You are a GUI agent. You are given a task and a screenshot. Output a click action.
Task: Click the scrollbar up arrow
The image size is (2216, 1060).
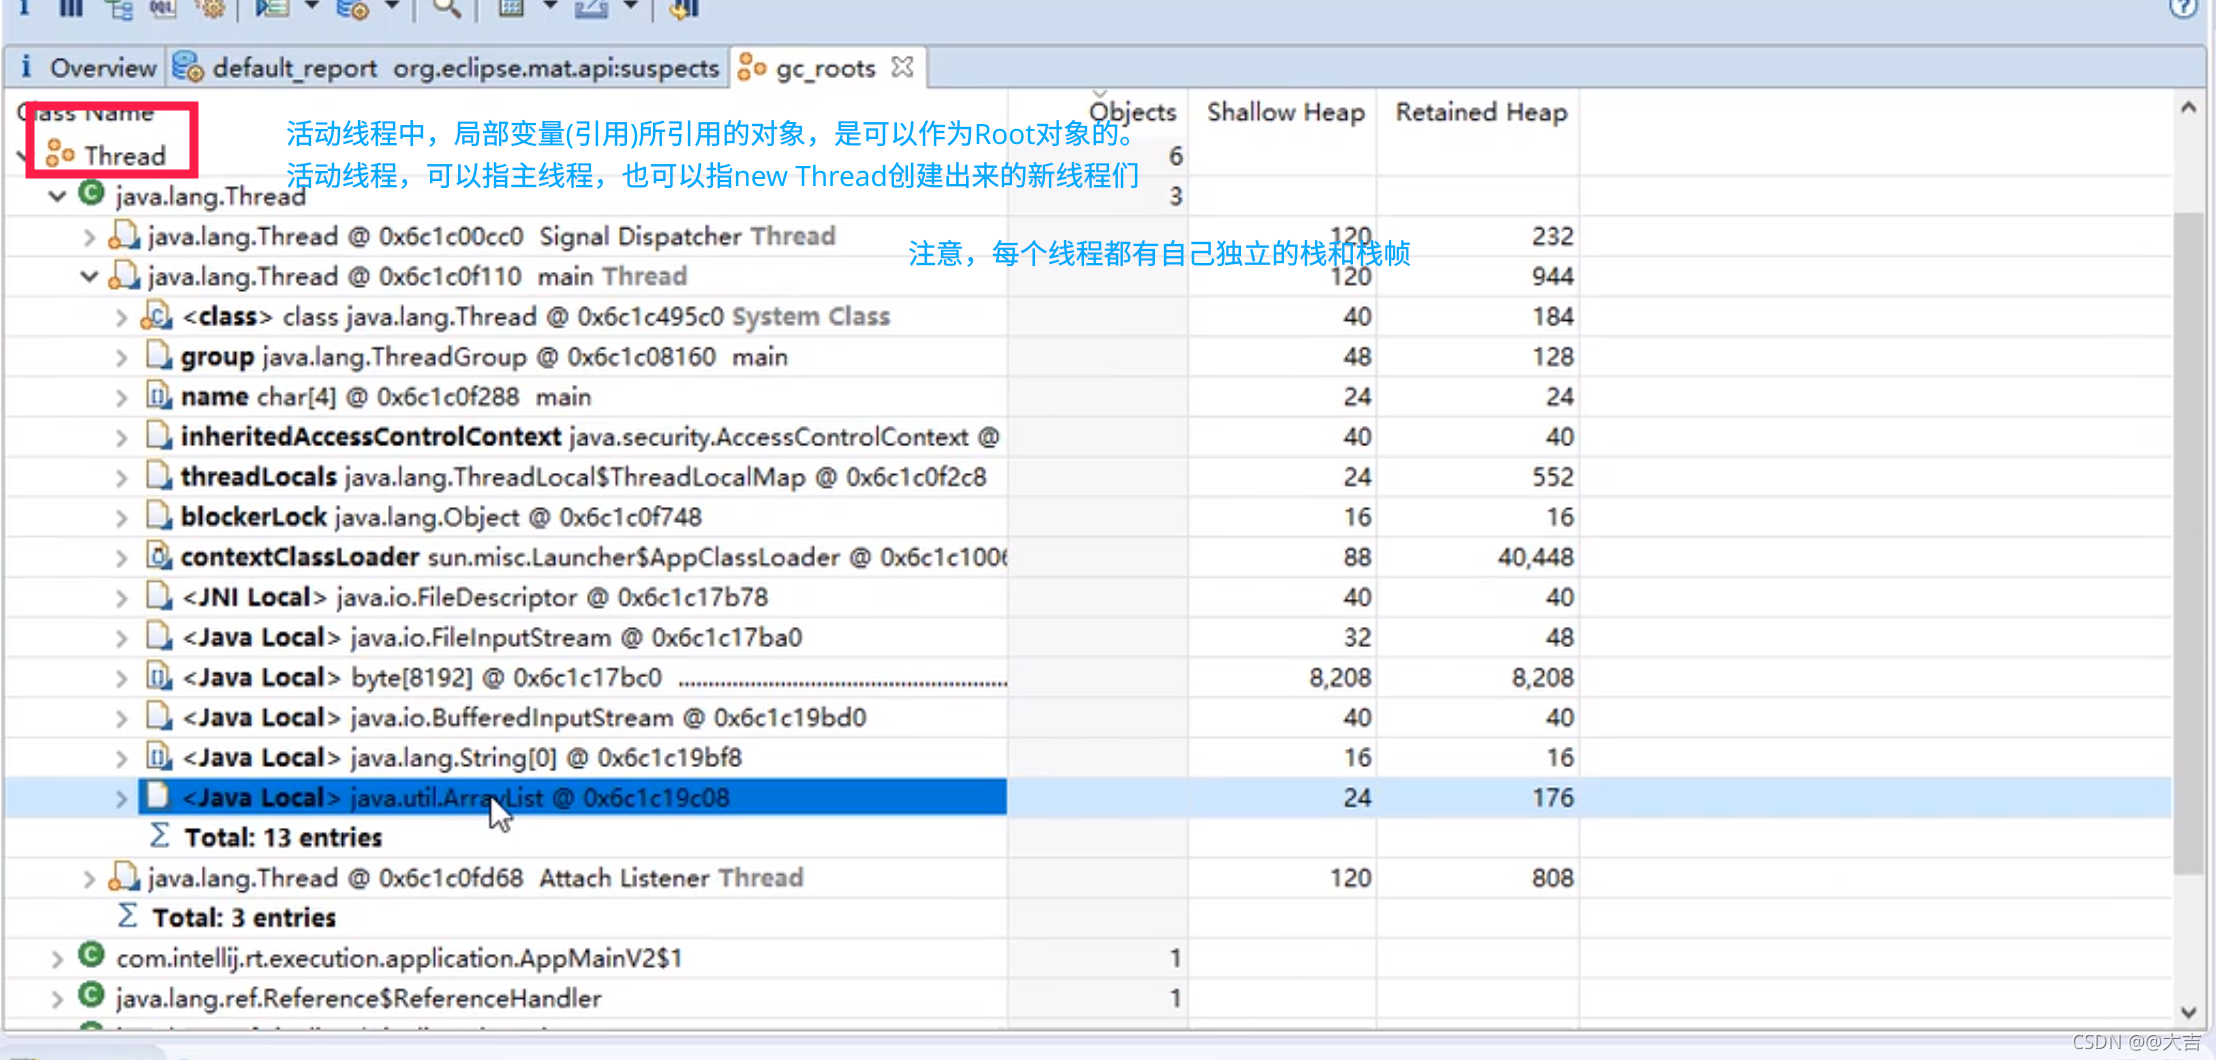pyautogui.click(x=2188, y=108)
